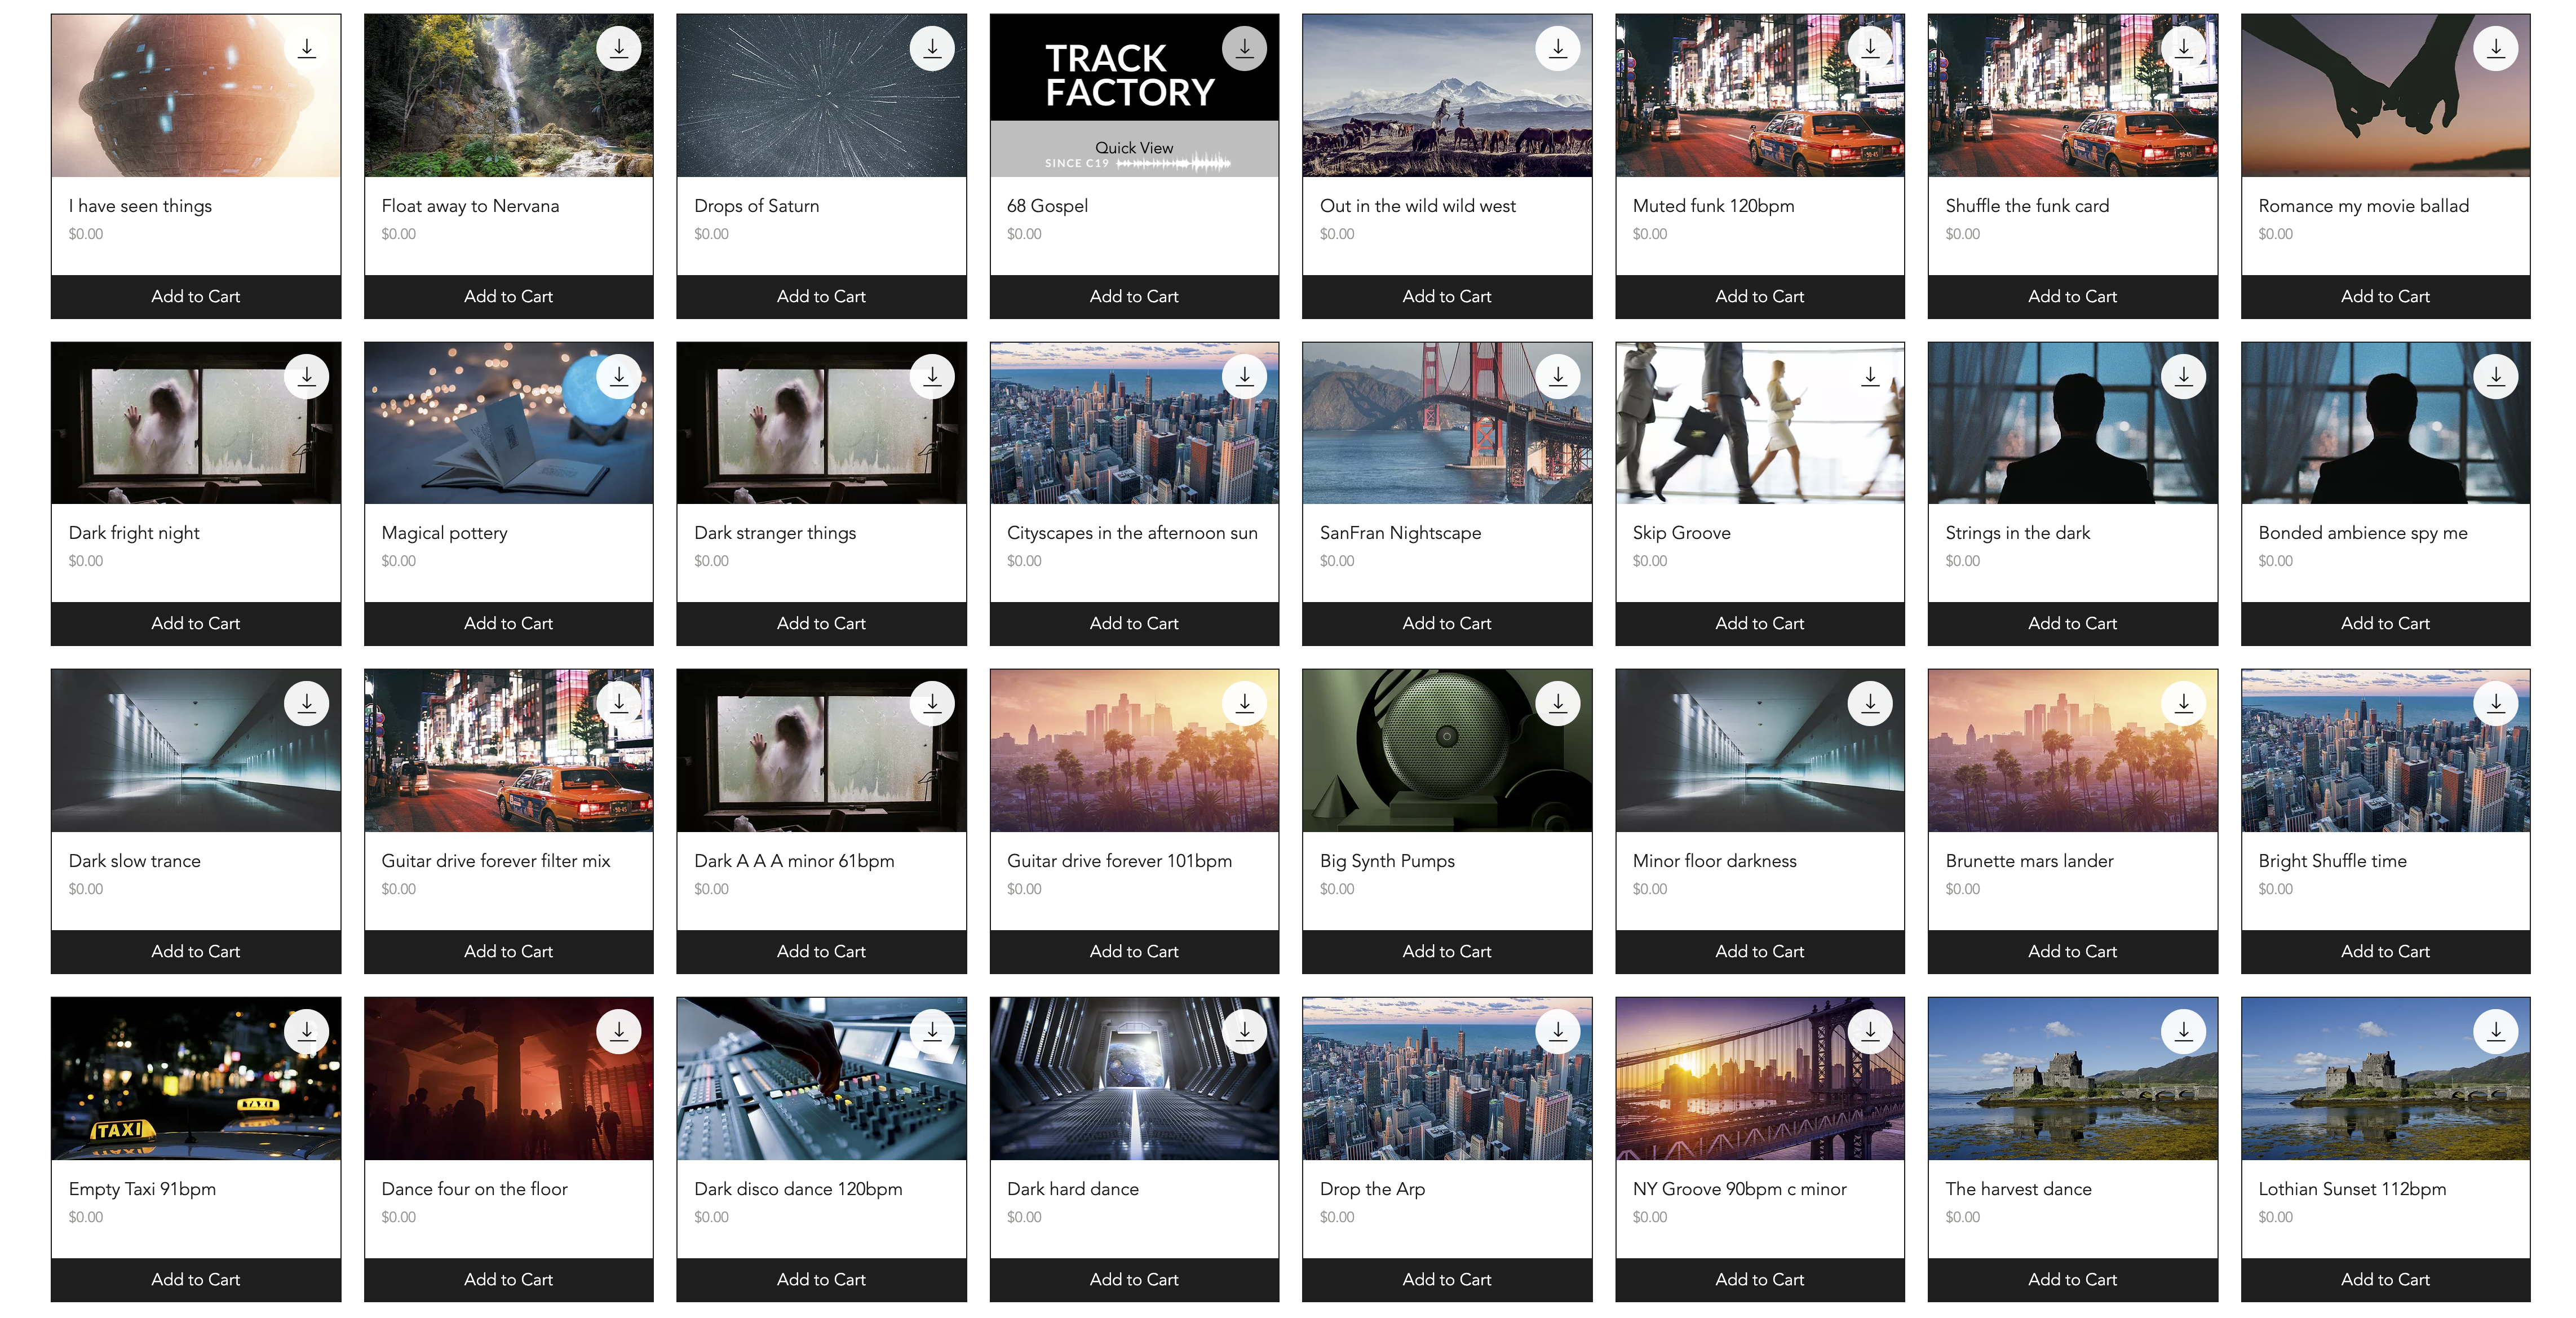
Task: Download Romance my movie ballad via icon
Action: 2495,48
